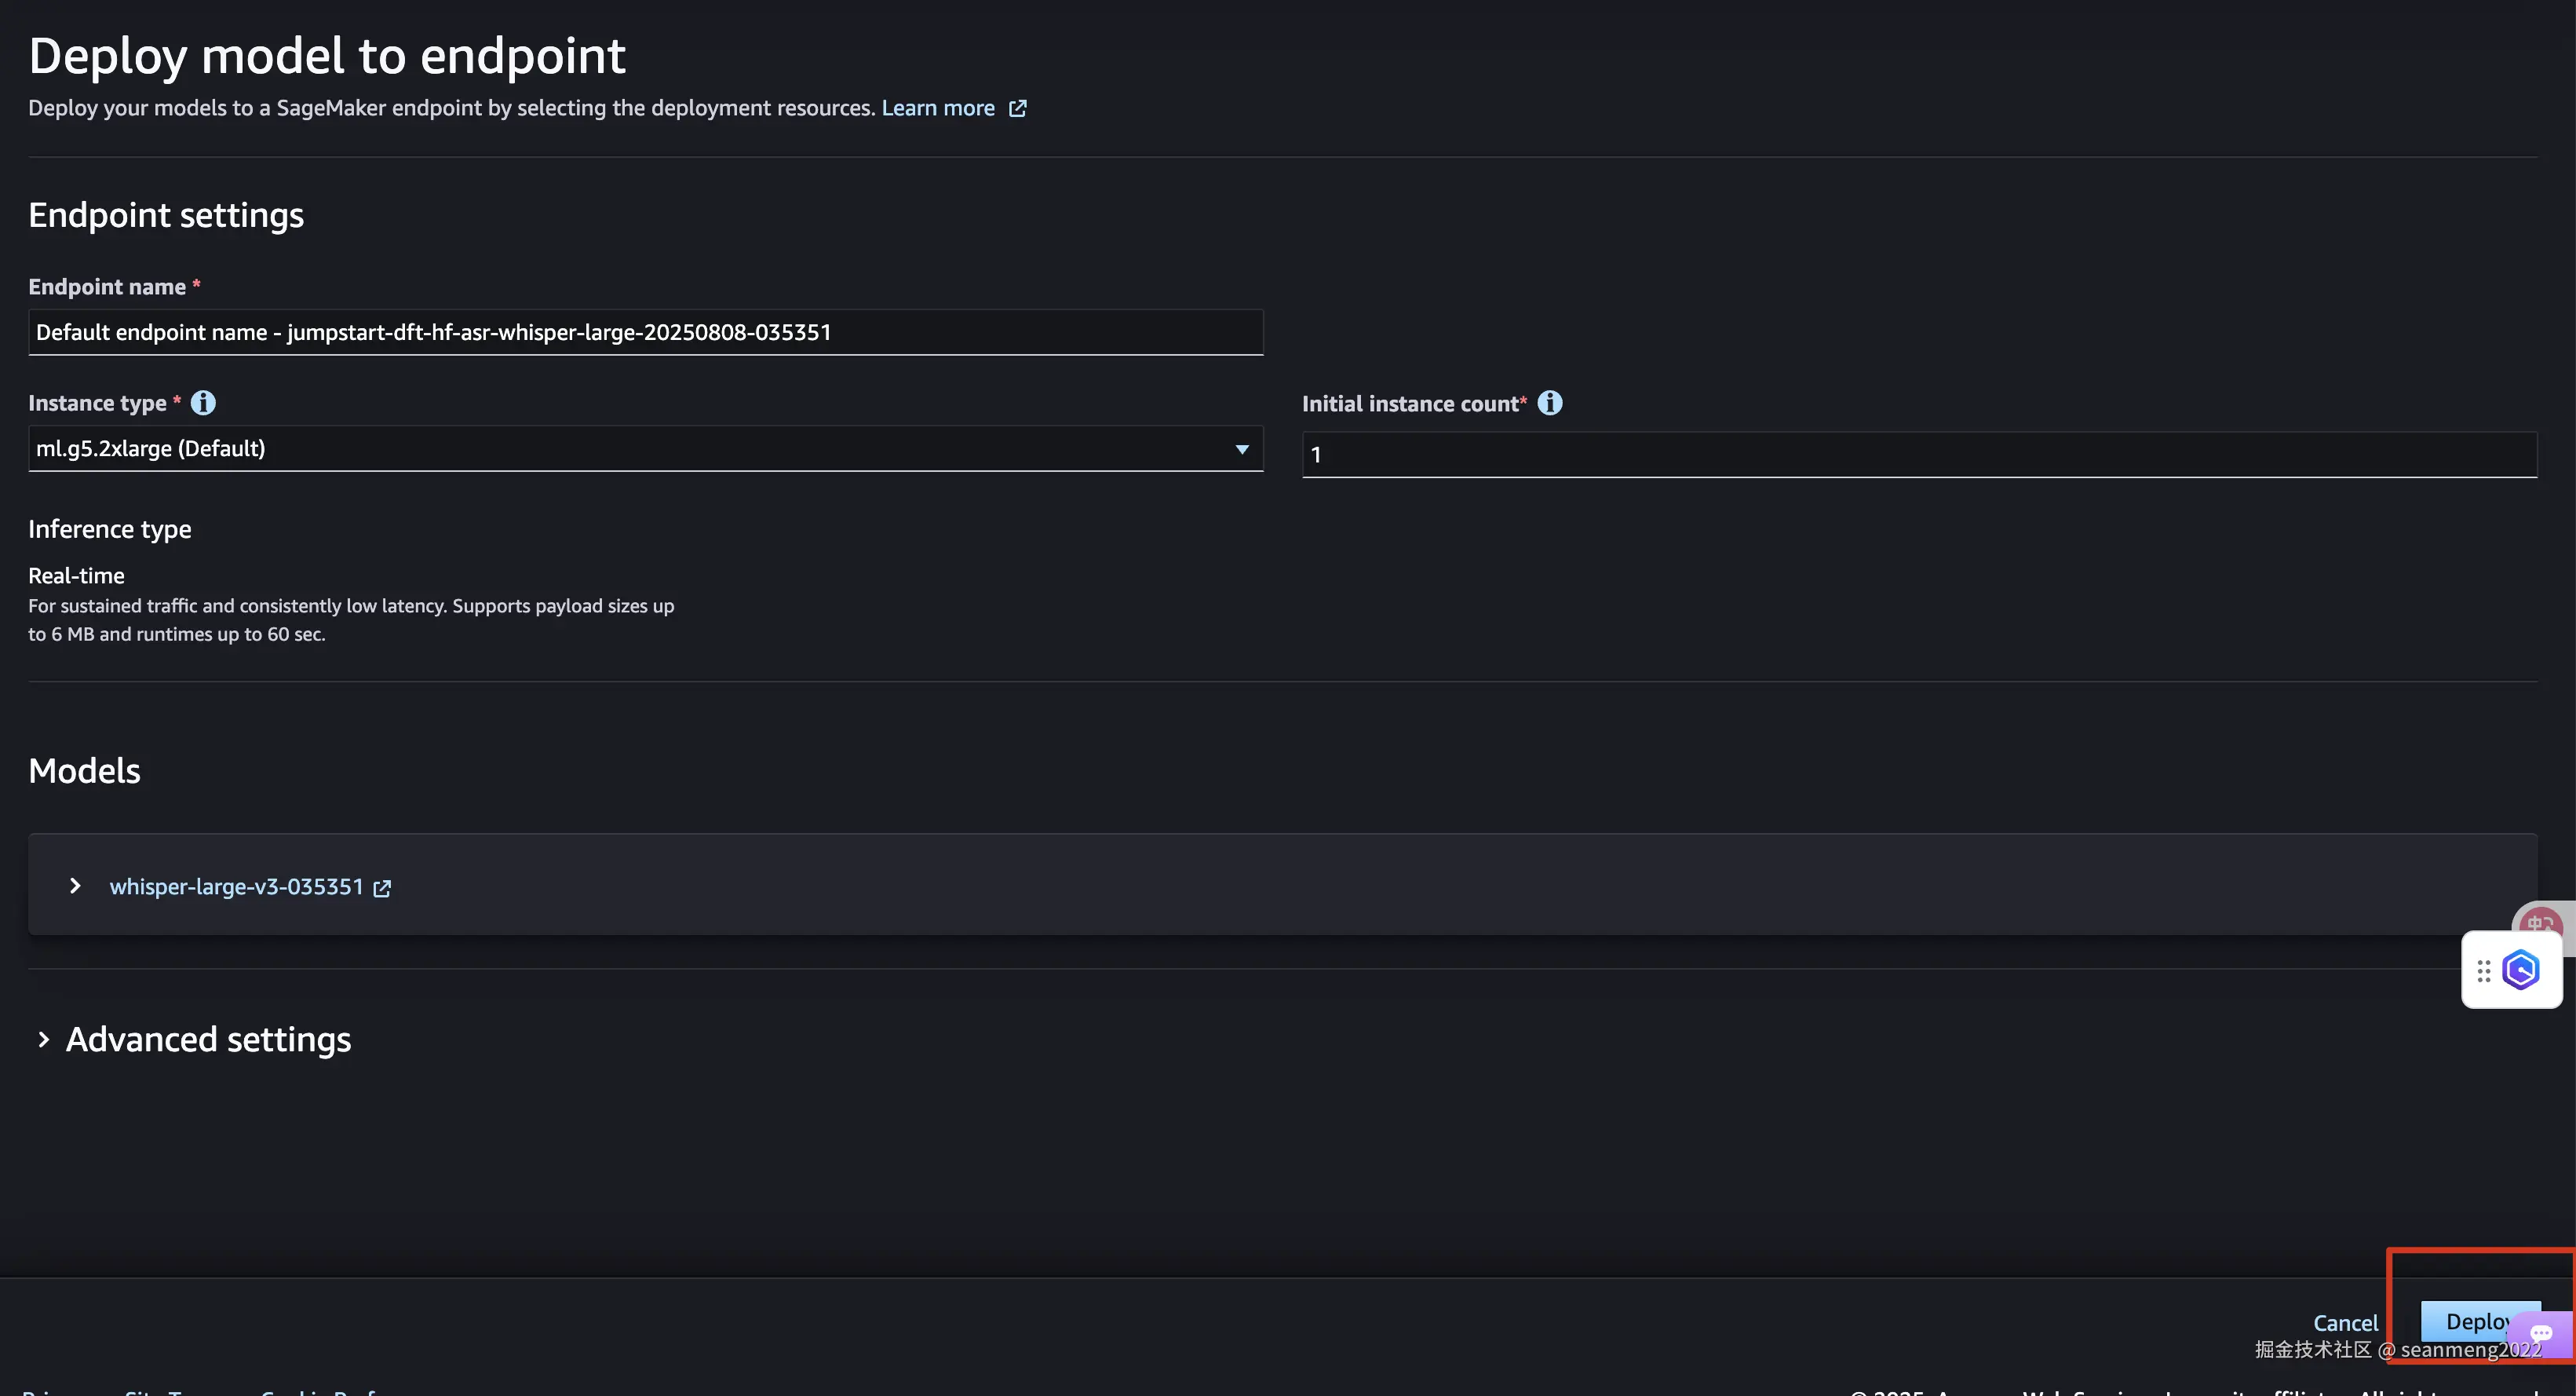
Task: Open the Instance type info tooltip icon
Action: [203, 403]
